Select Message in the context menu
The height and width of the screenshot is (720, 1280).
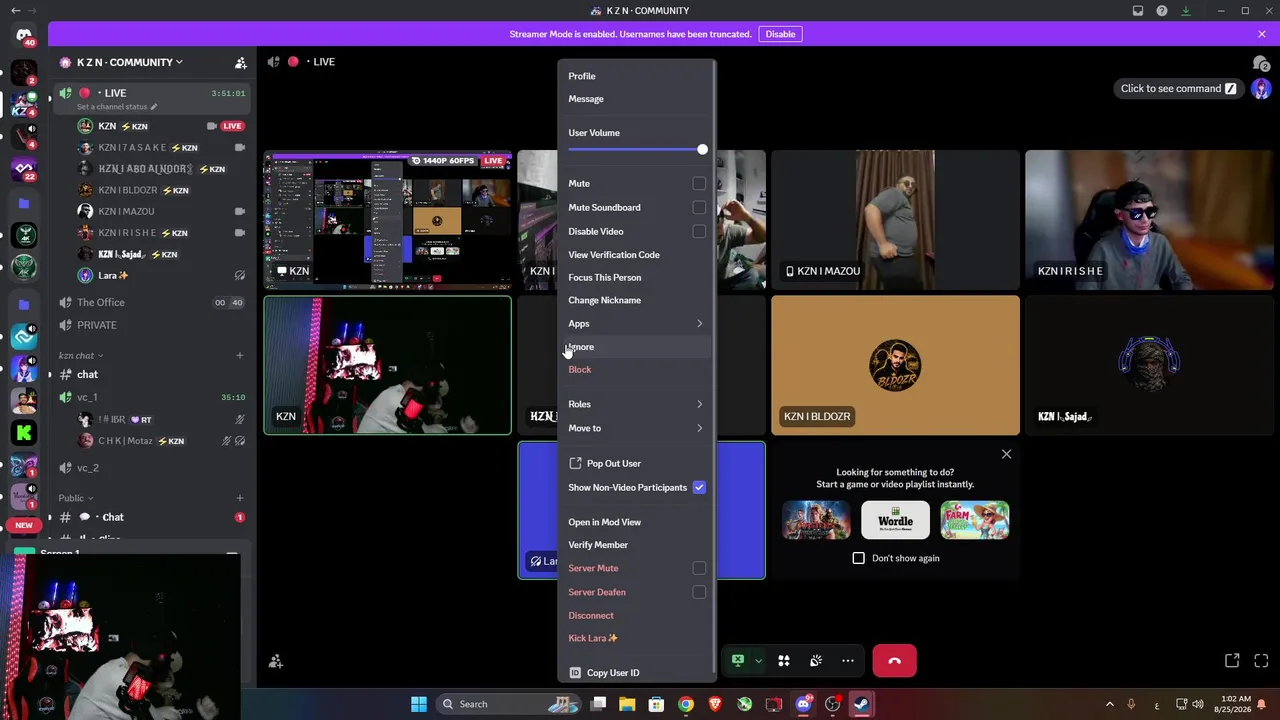pos(636,99)
